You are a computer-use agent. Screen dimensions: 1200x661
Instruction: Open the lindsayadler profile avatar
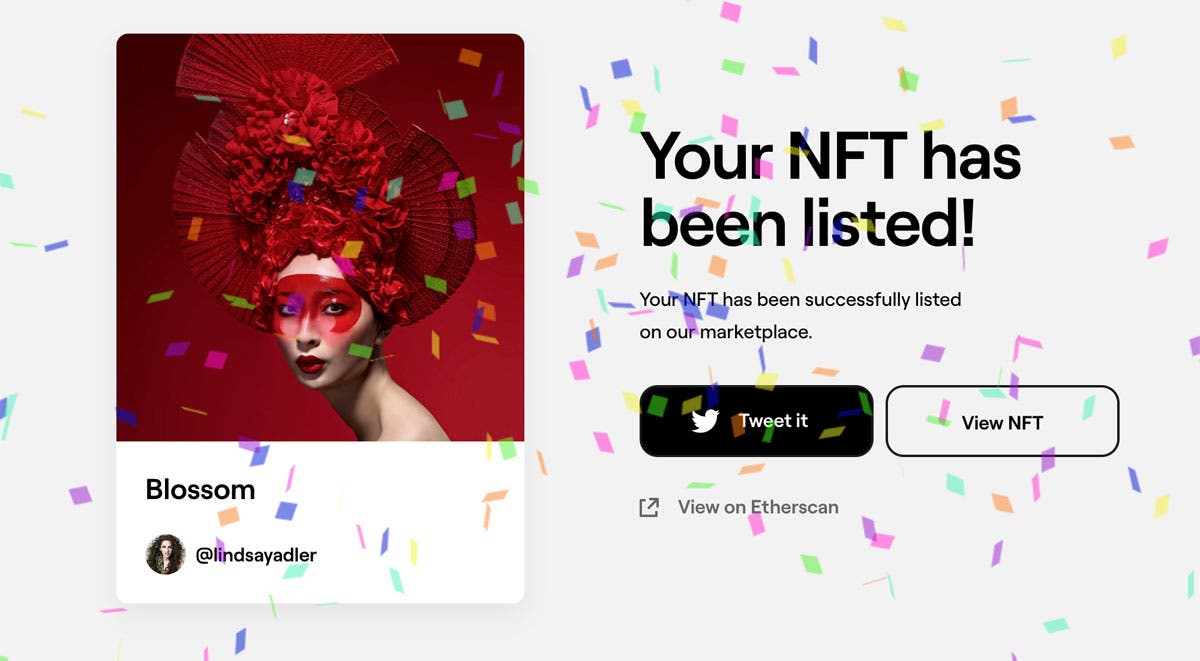tap(165, 554)
